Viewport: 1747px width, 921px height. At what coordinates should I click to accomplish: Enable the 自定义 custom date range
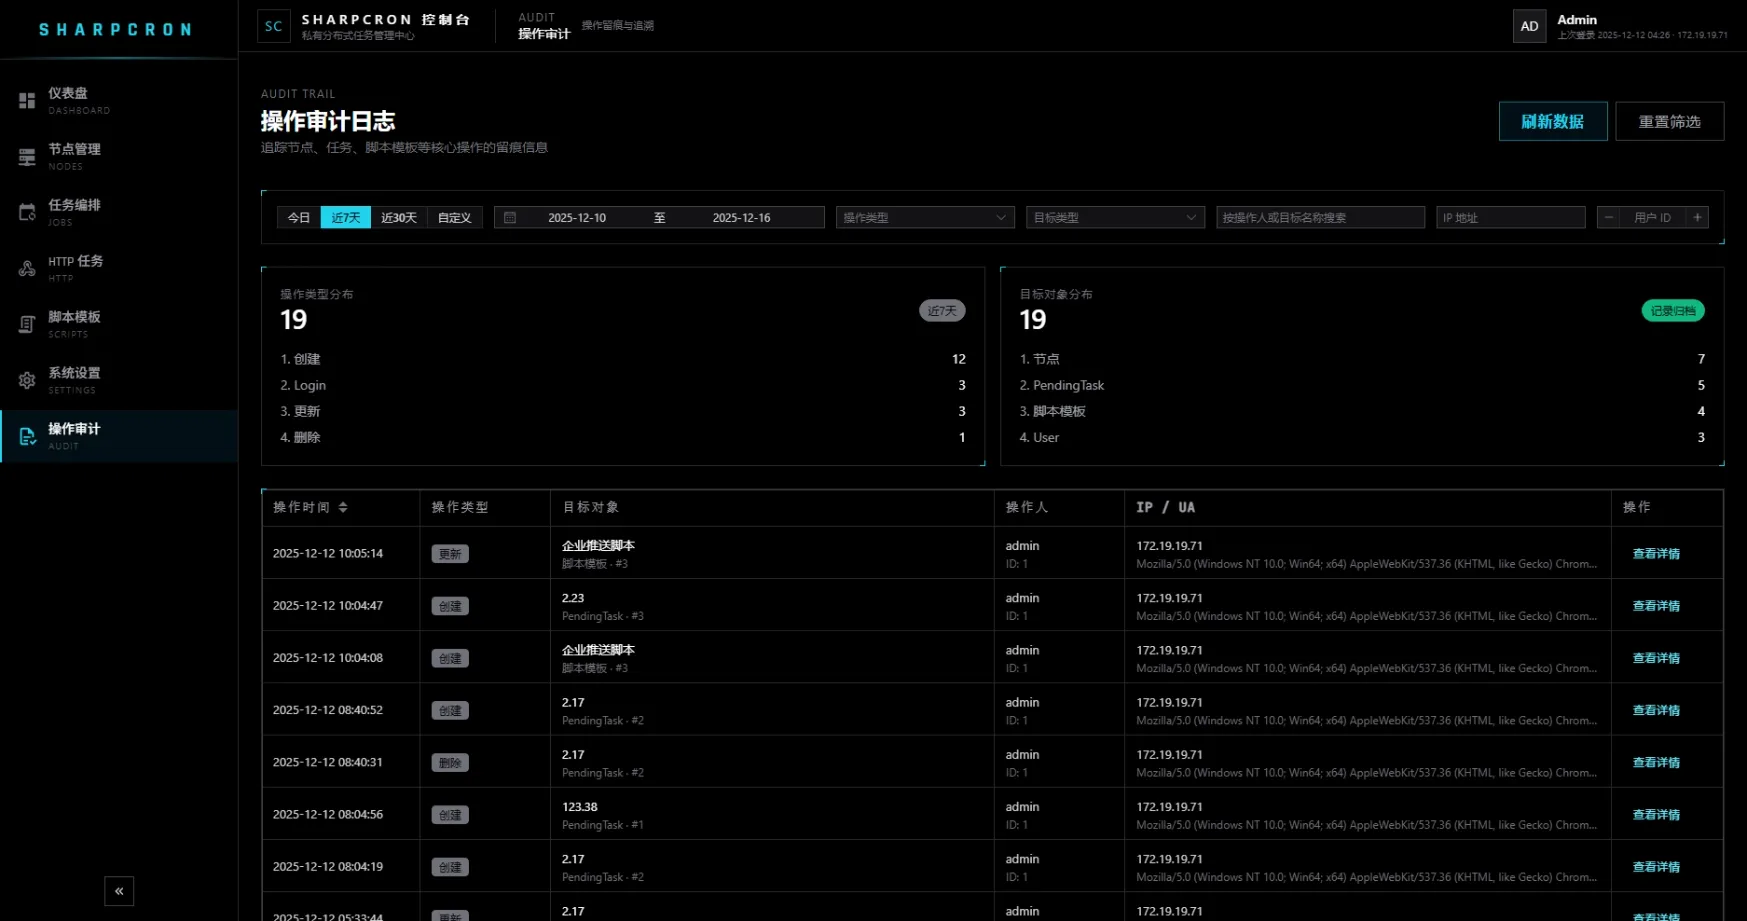pyautogui.click(x=455, y=217)
